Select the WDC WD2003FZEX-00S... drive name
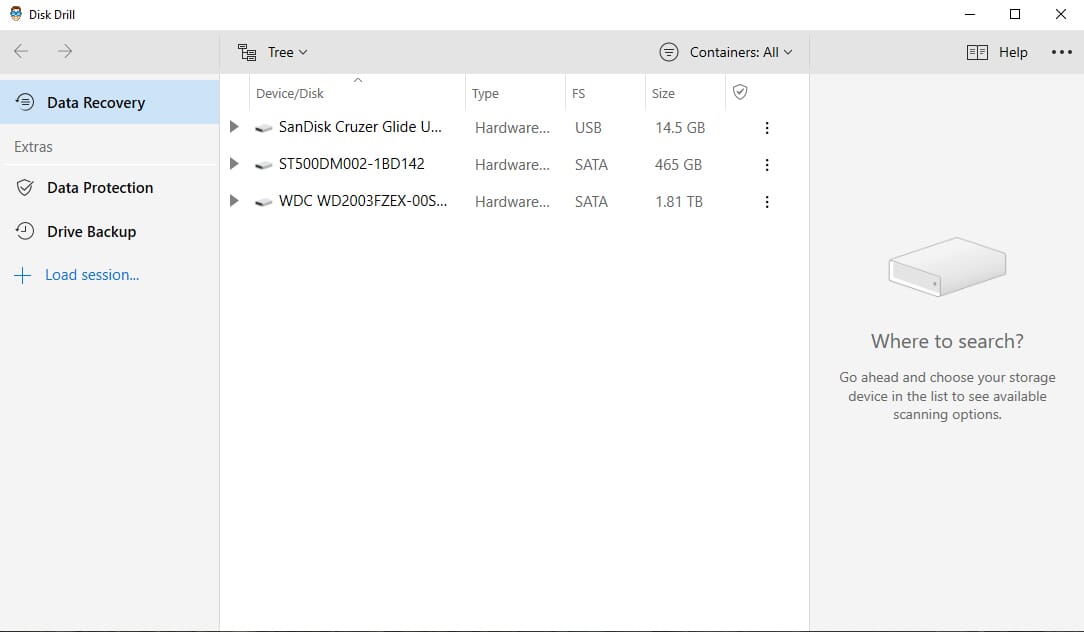1084x632 pixels. tap(362, 201)
